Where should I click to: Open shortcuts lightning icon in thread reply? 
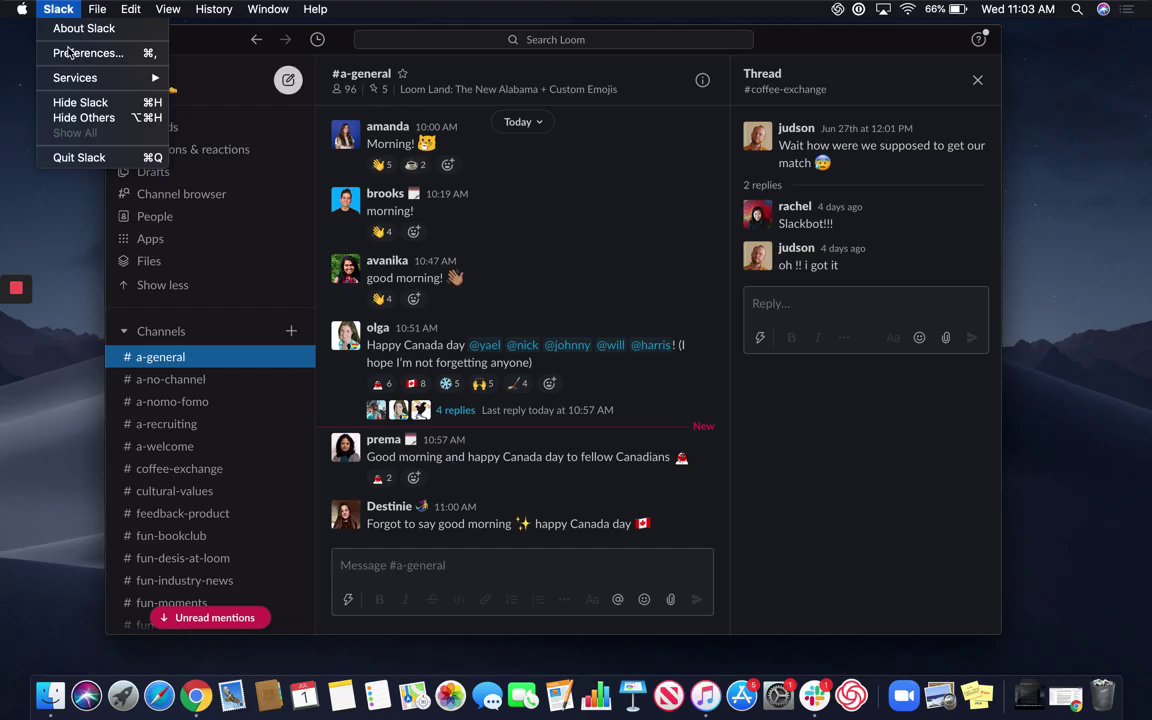point(760,337)
